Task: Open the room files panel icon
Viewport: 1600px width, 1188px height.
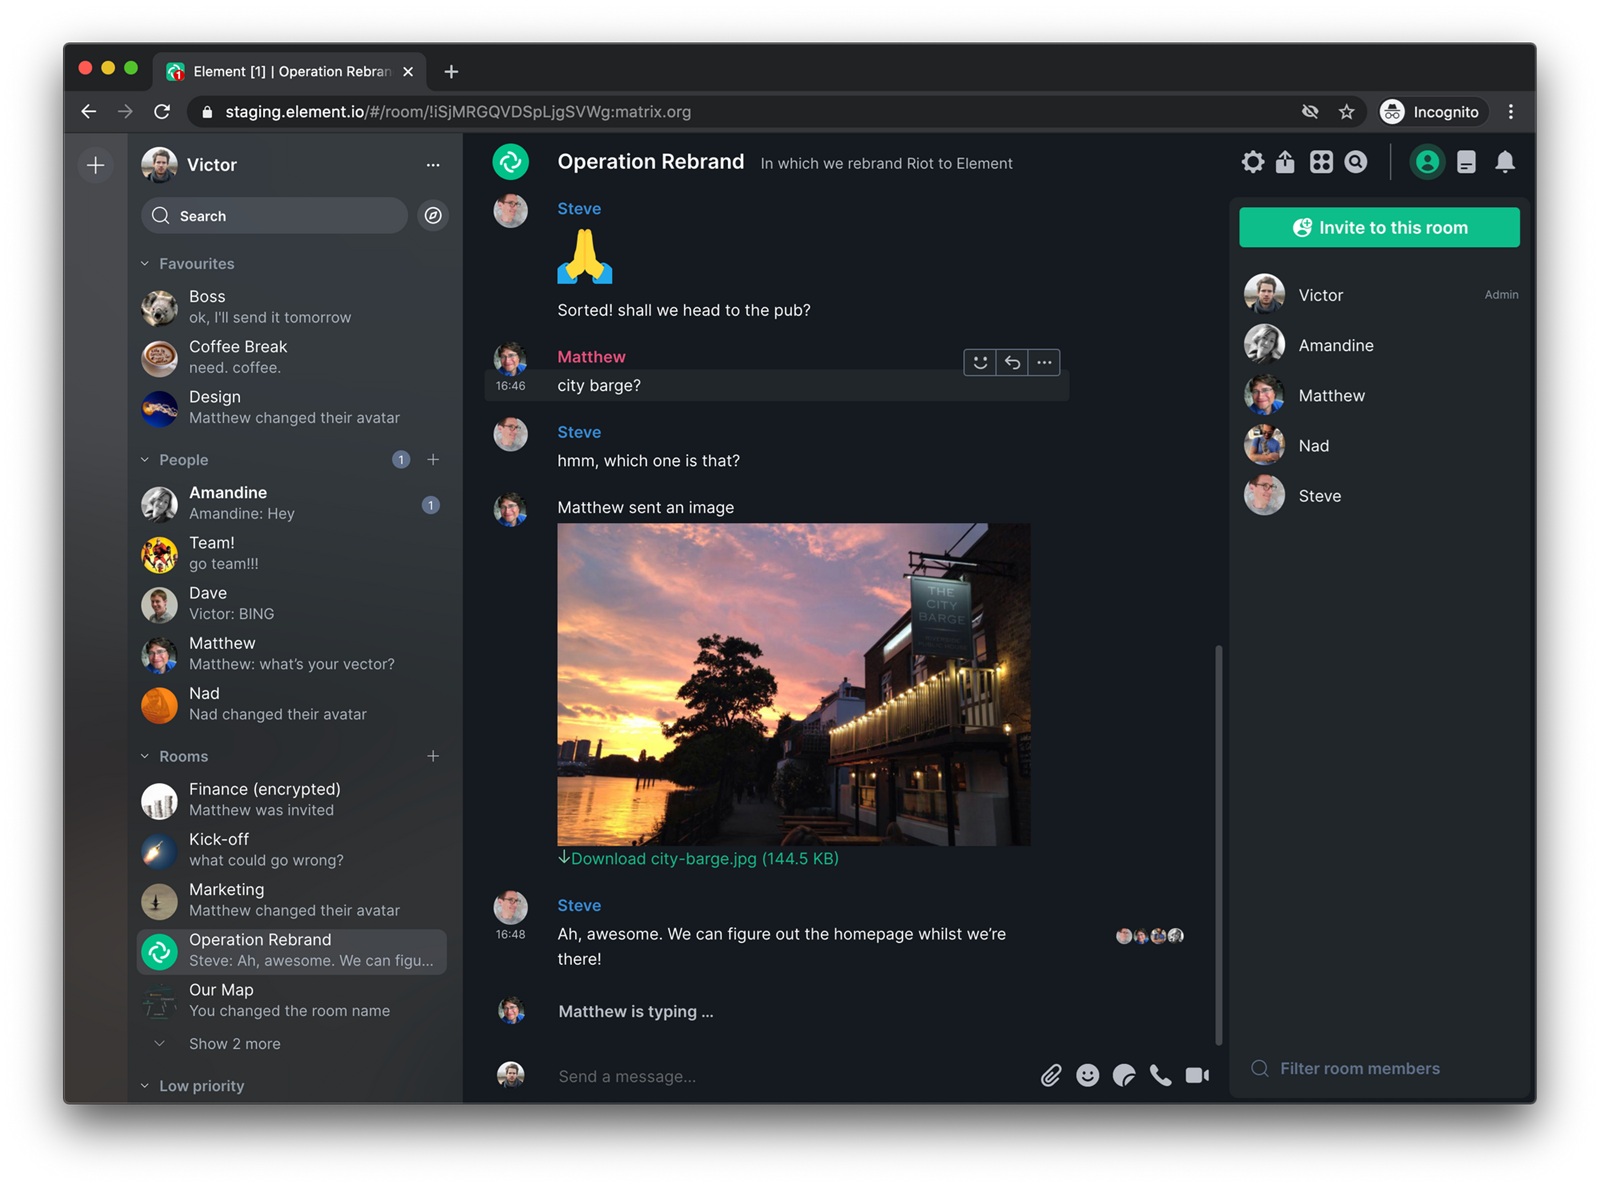Action: [1467, 161]
